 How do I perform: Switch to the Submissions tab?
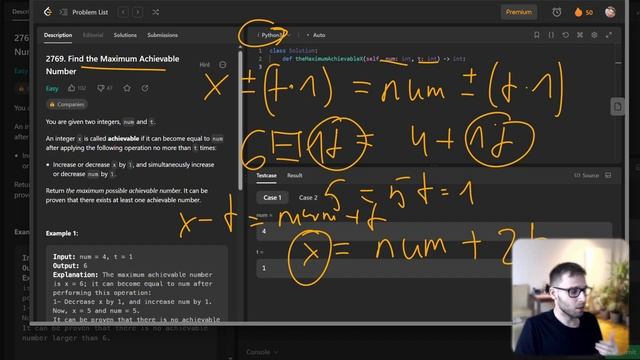click(x=162, y=35)
